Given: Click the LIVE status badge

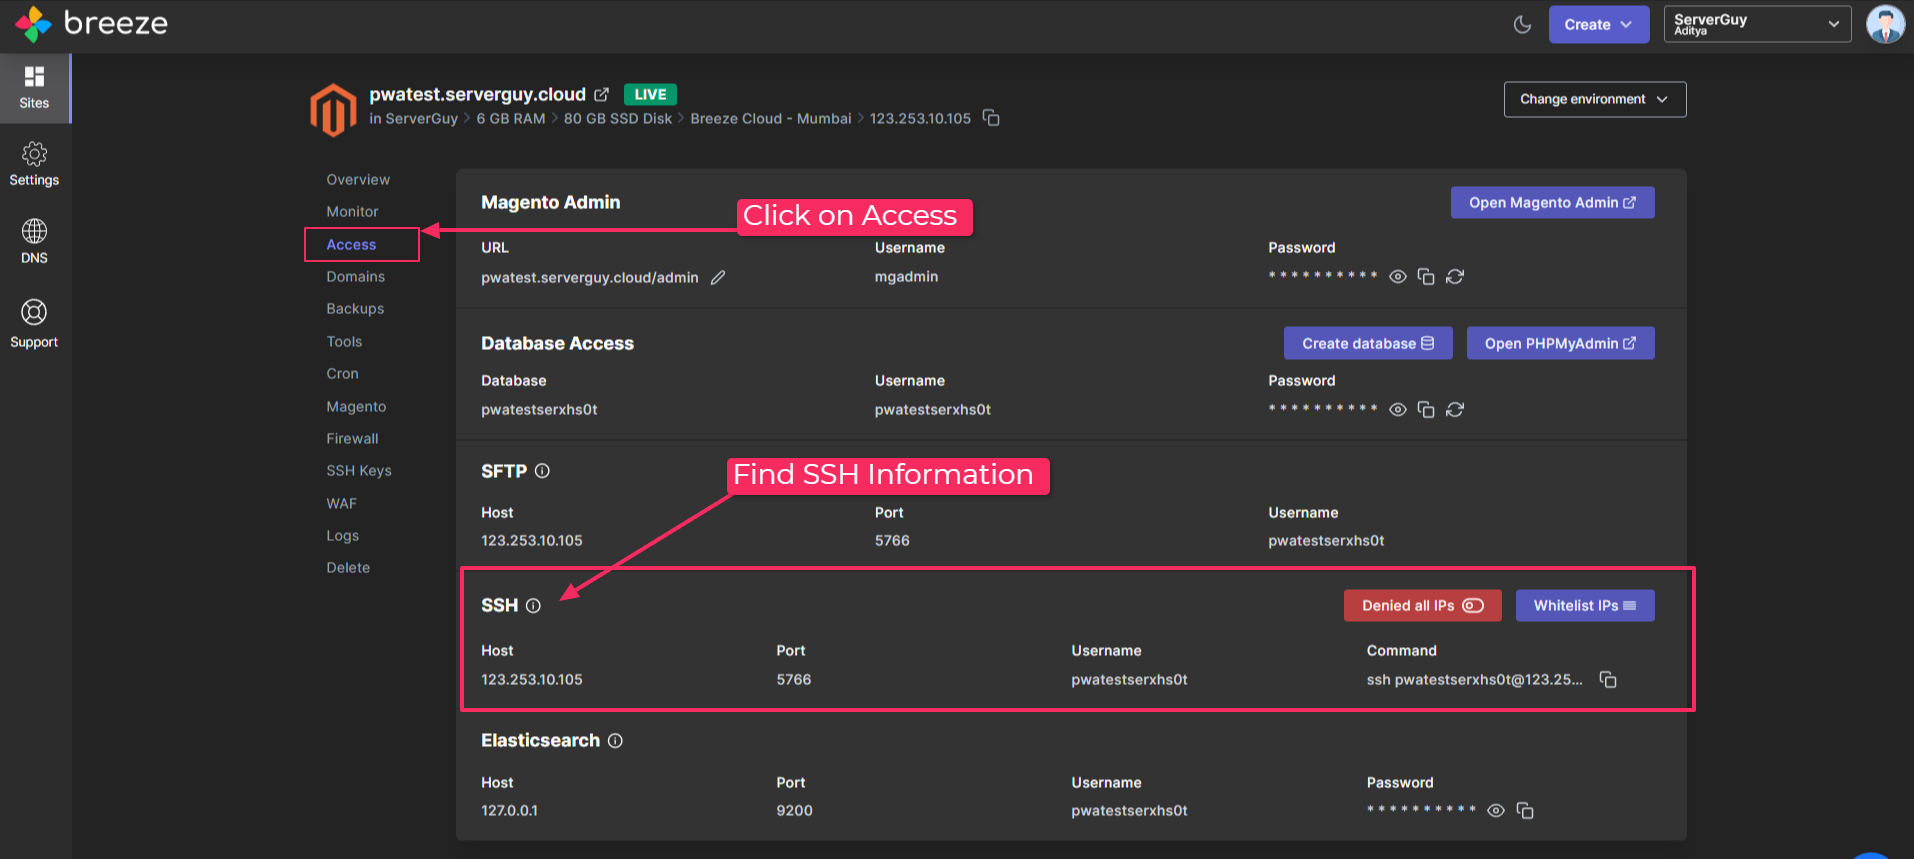Looking at the screenshot, I should point(650,94).
